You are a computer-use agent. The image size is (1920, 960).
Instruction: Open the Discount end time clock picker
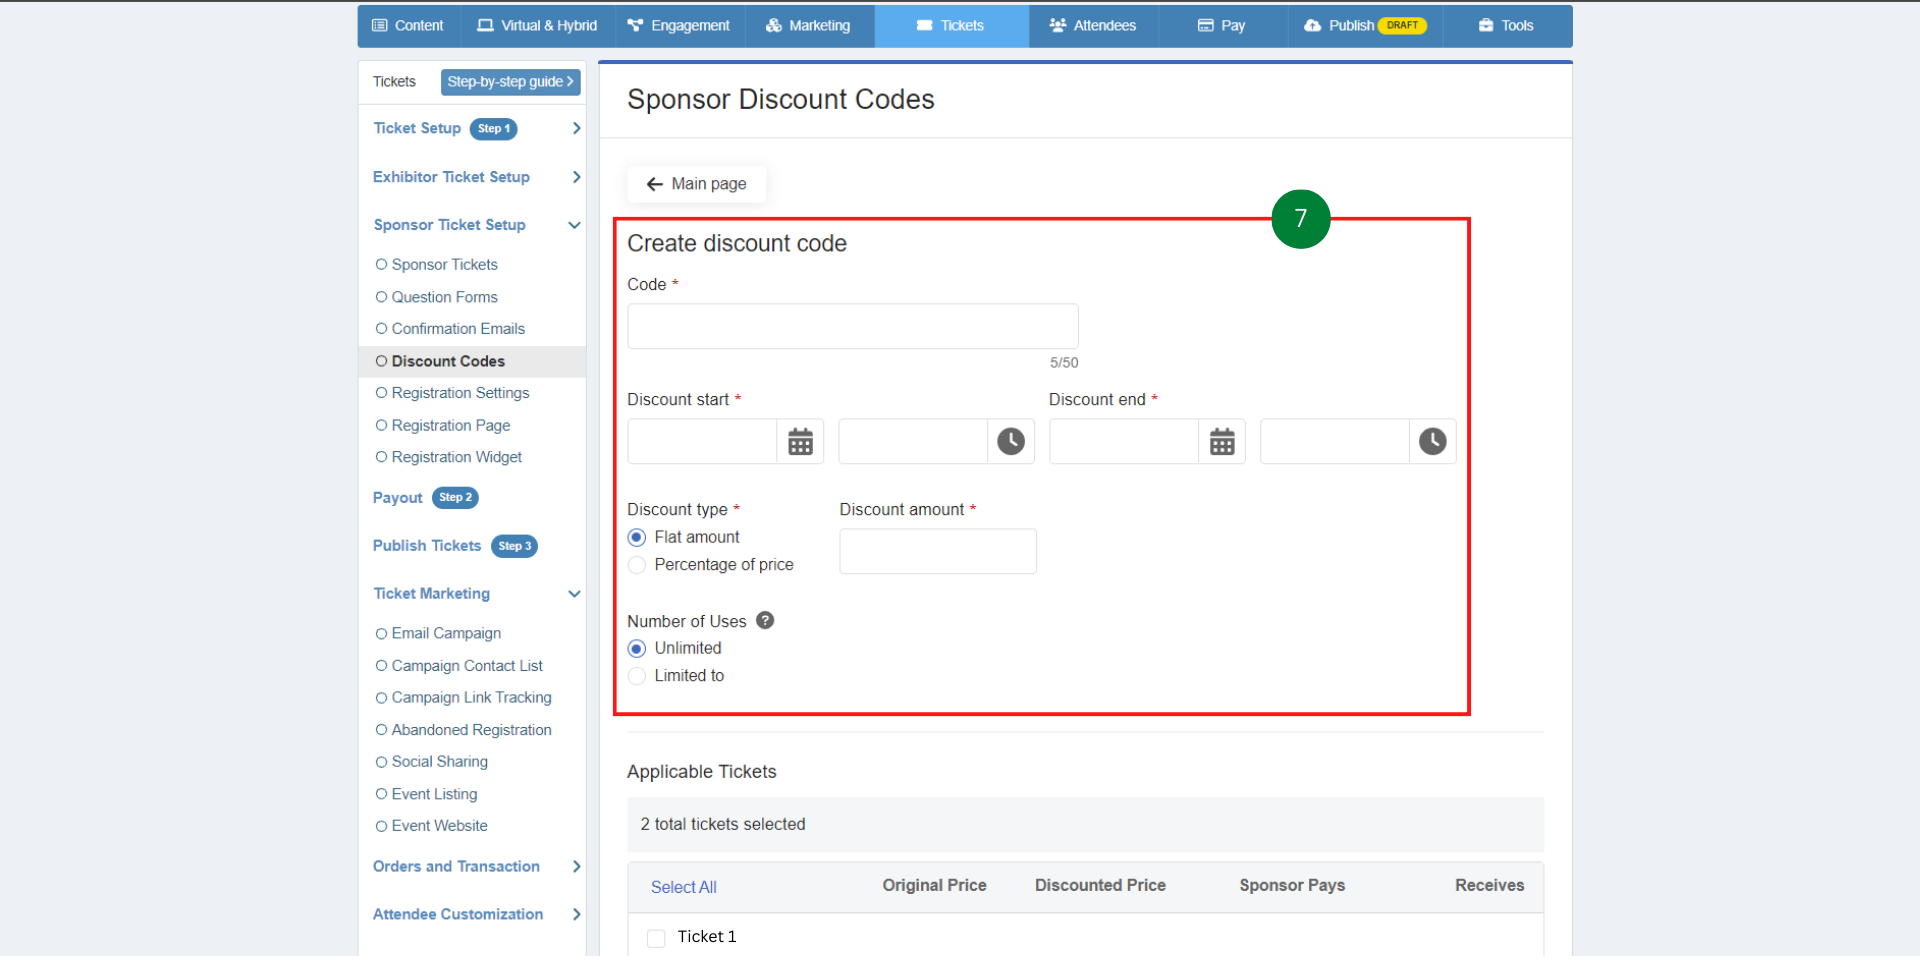1433,441
